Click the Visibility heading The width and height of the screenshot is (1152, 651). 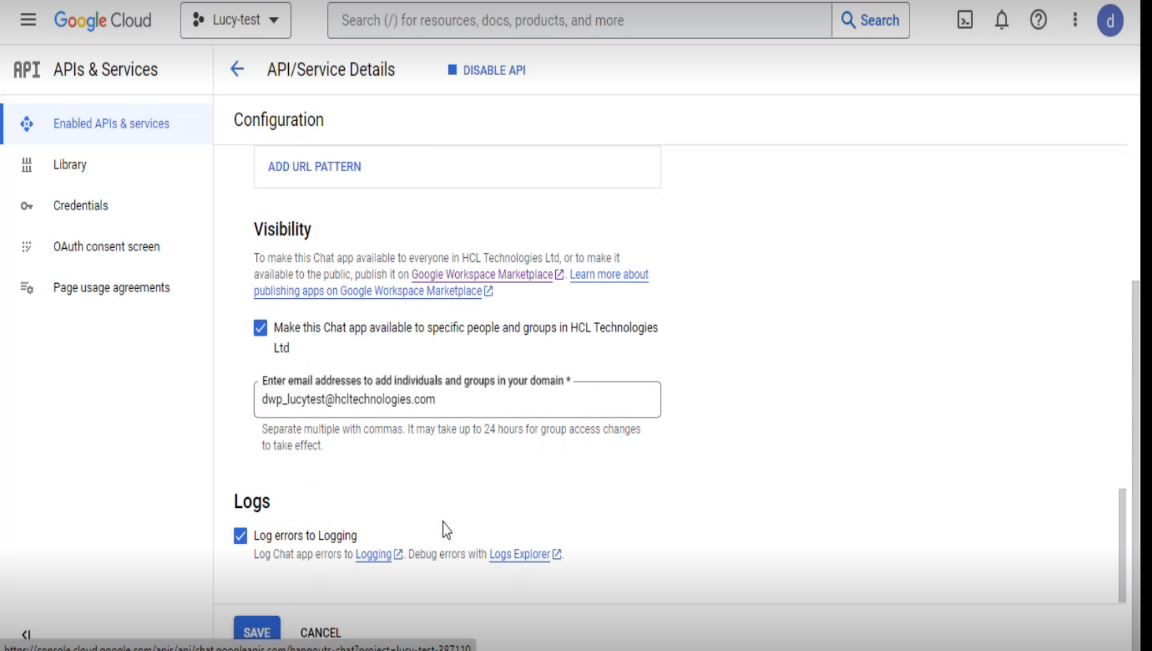282,229
